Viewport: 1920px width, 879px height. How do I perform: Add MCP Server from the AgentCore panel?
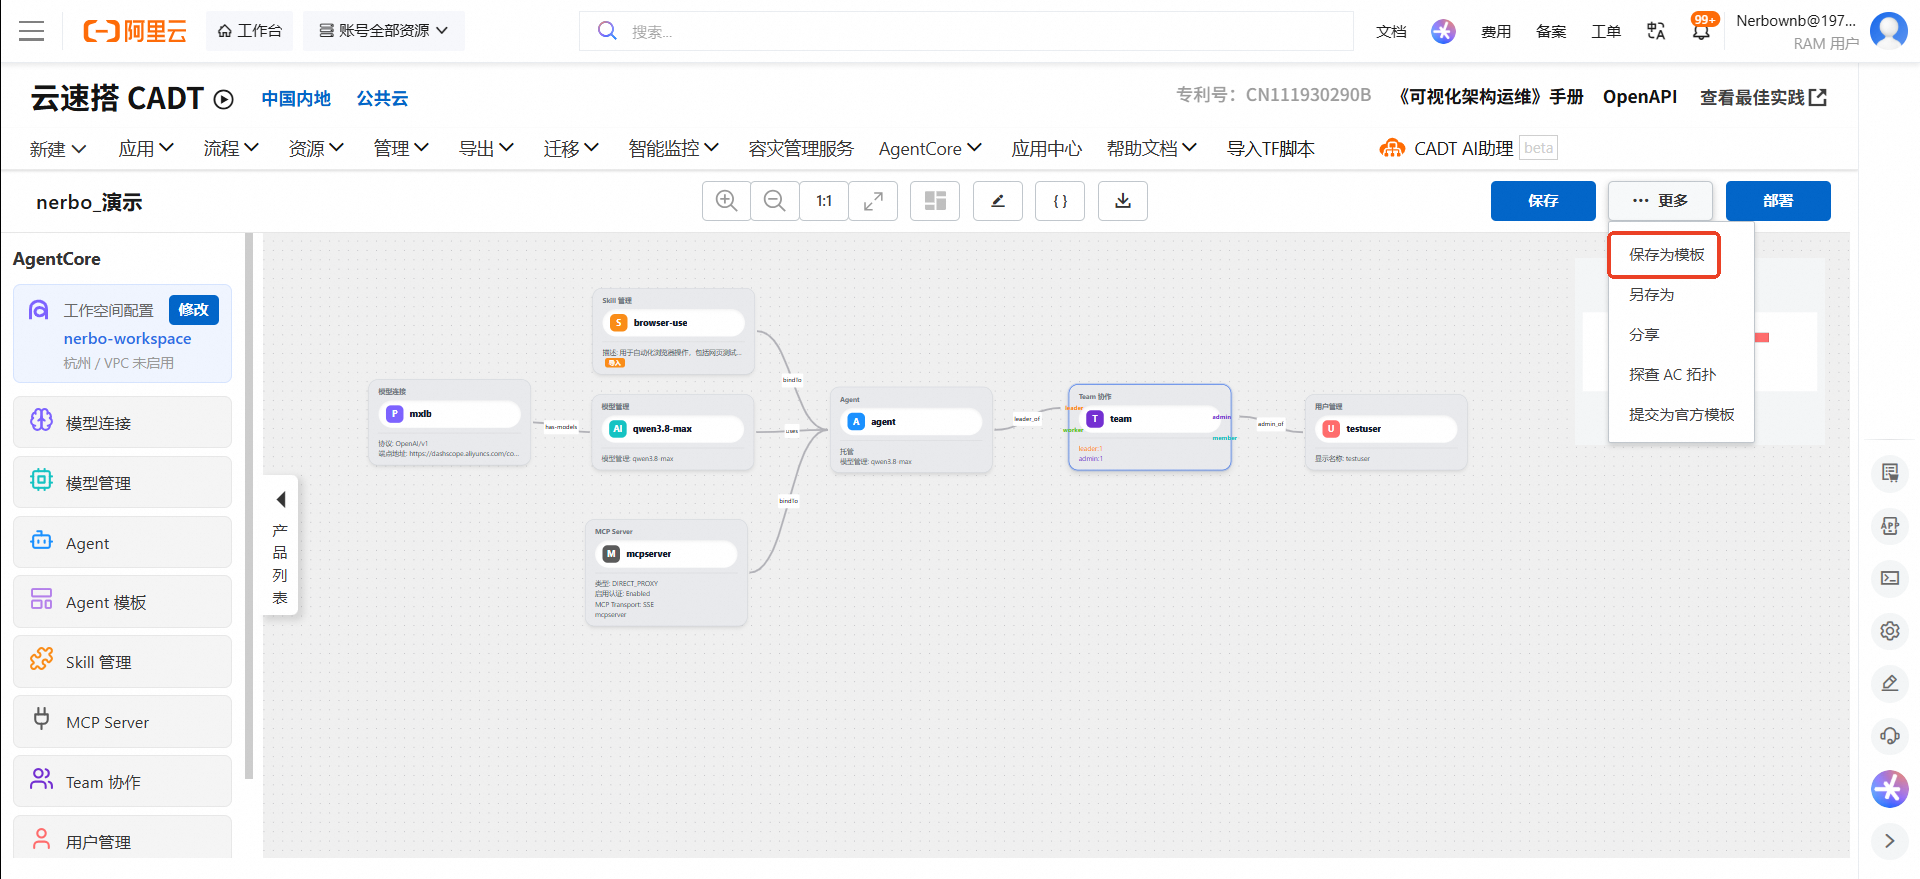(122, 722)
